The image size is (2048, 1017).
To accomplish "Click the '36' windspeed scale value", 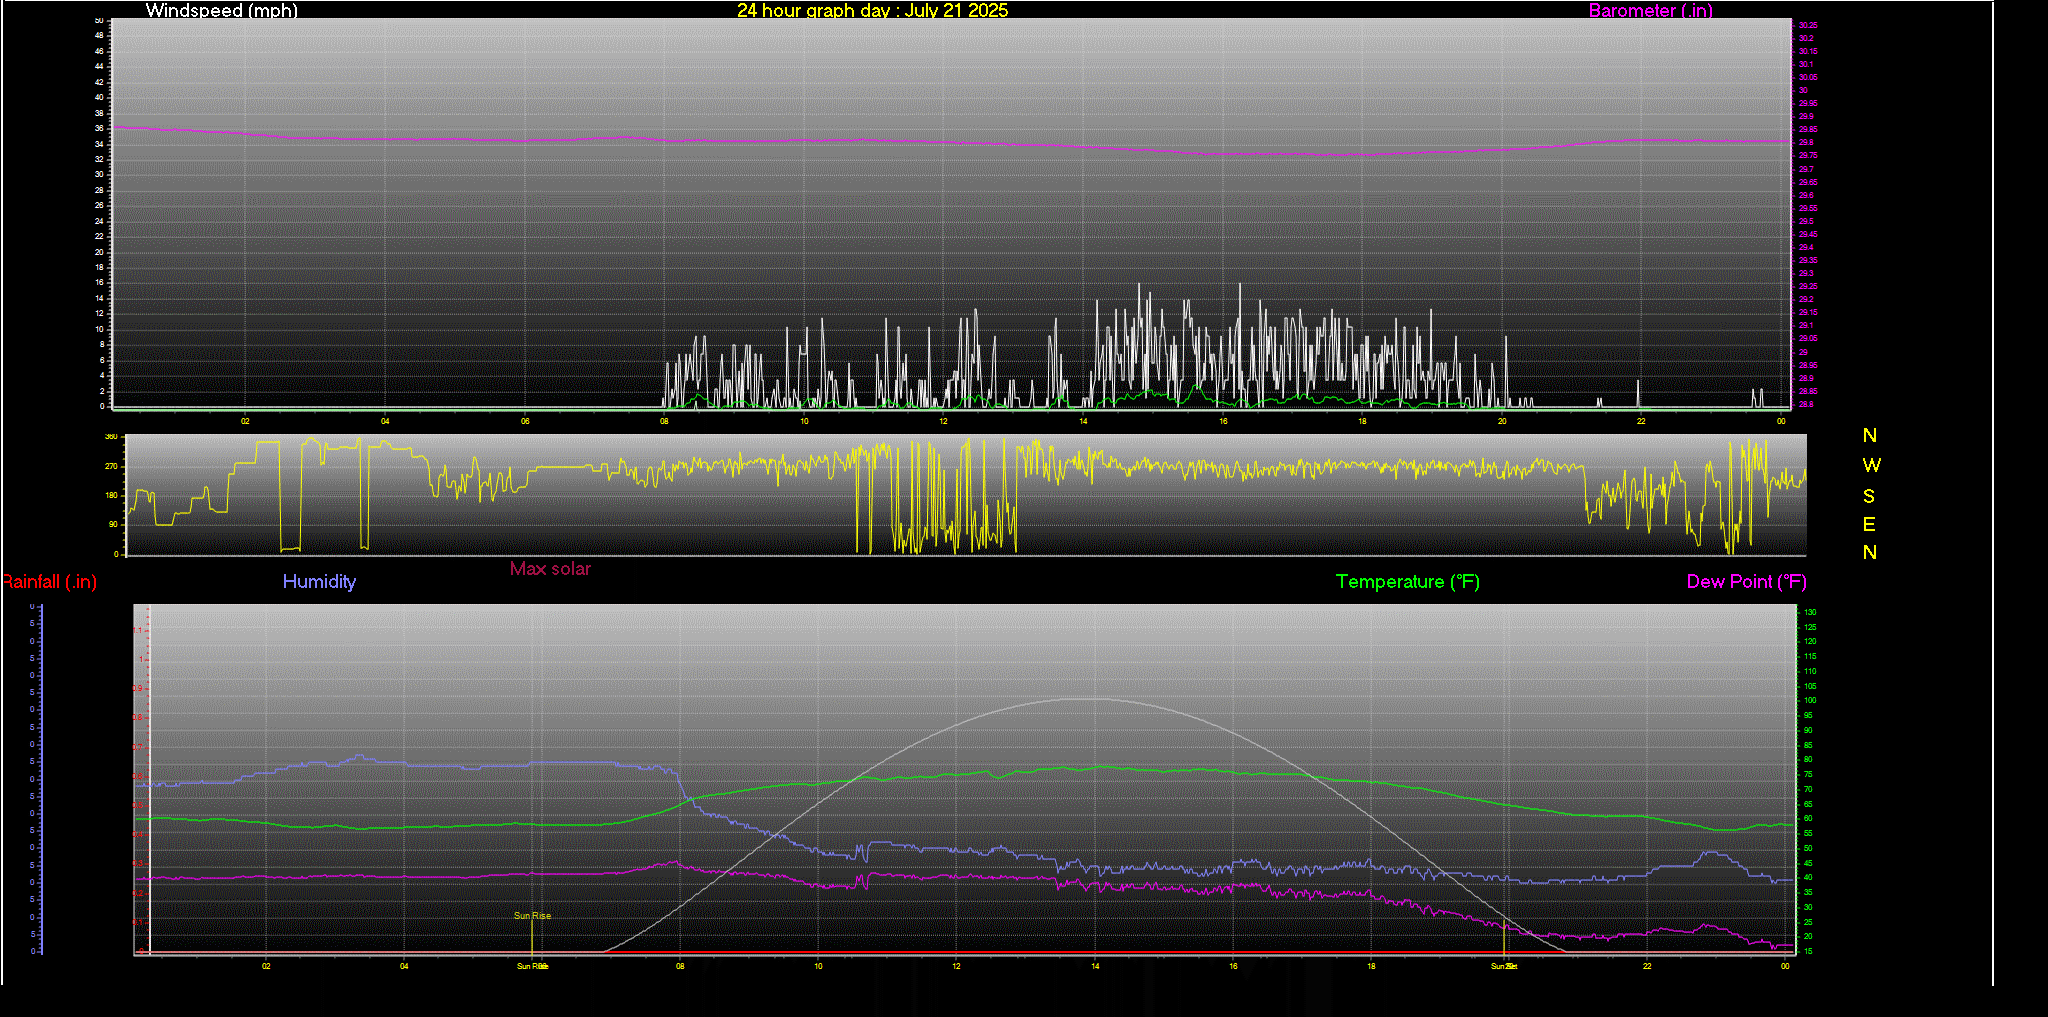I will click(x=99, y=128).
